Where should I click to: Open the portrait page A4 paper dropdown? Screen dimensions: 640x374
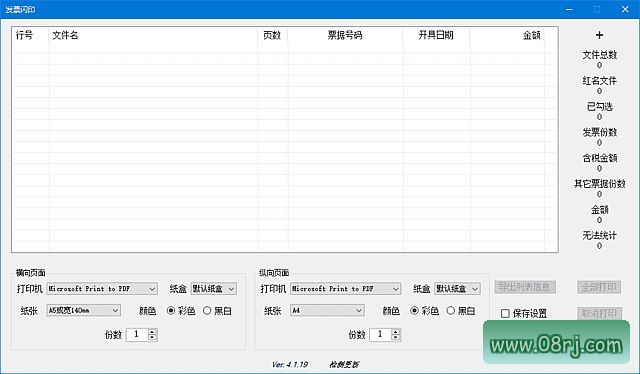click(x=327, y=310)
